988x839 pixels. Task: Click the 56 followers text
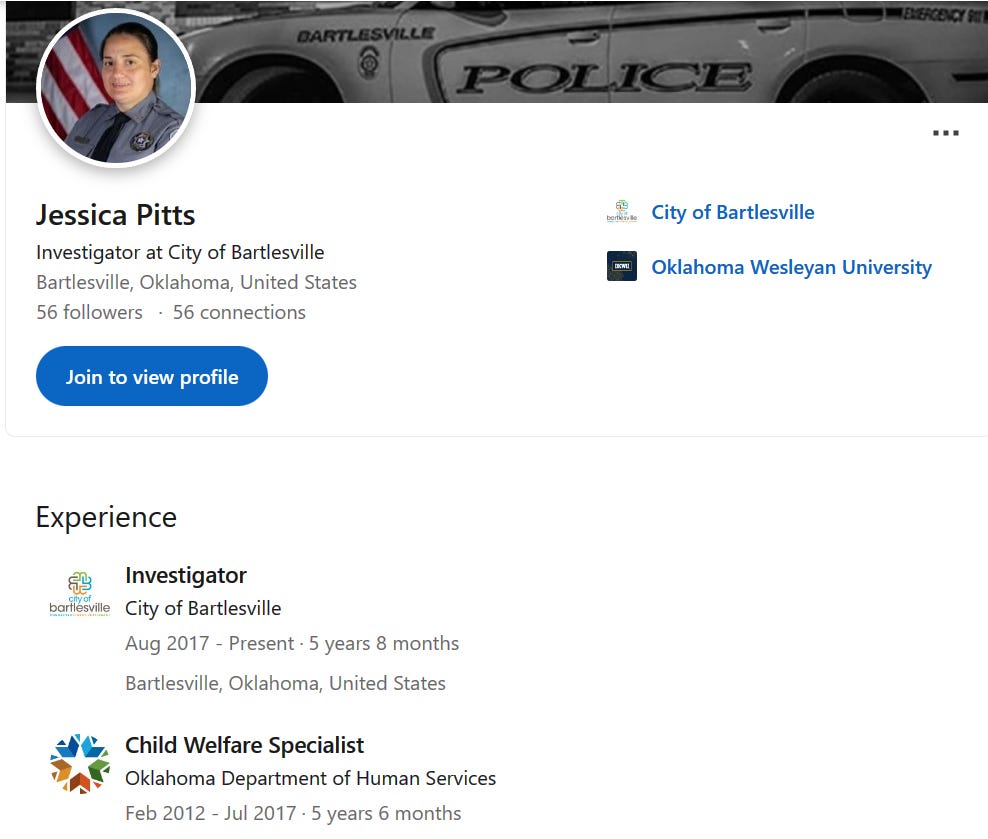89,312
